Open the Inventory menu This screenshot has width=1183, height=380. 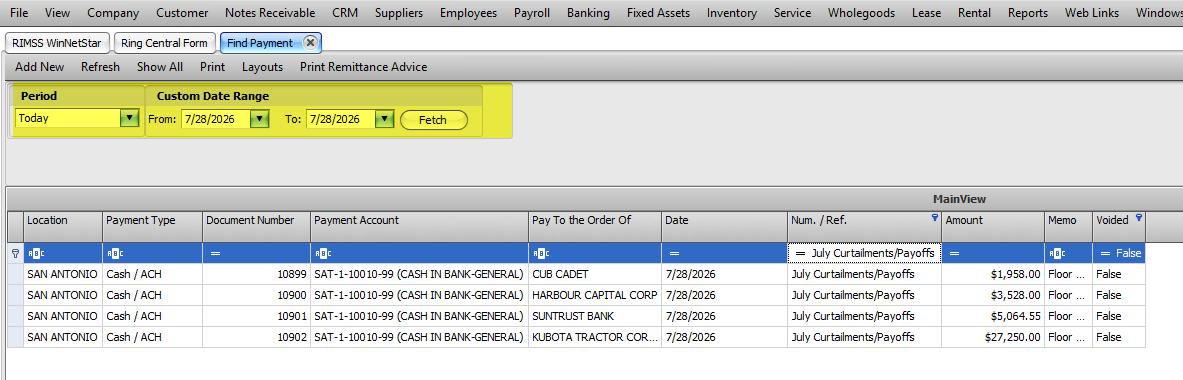pos(732,13)
